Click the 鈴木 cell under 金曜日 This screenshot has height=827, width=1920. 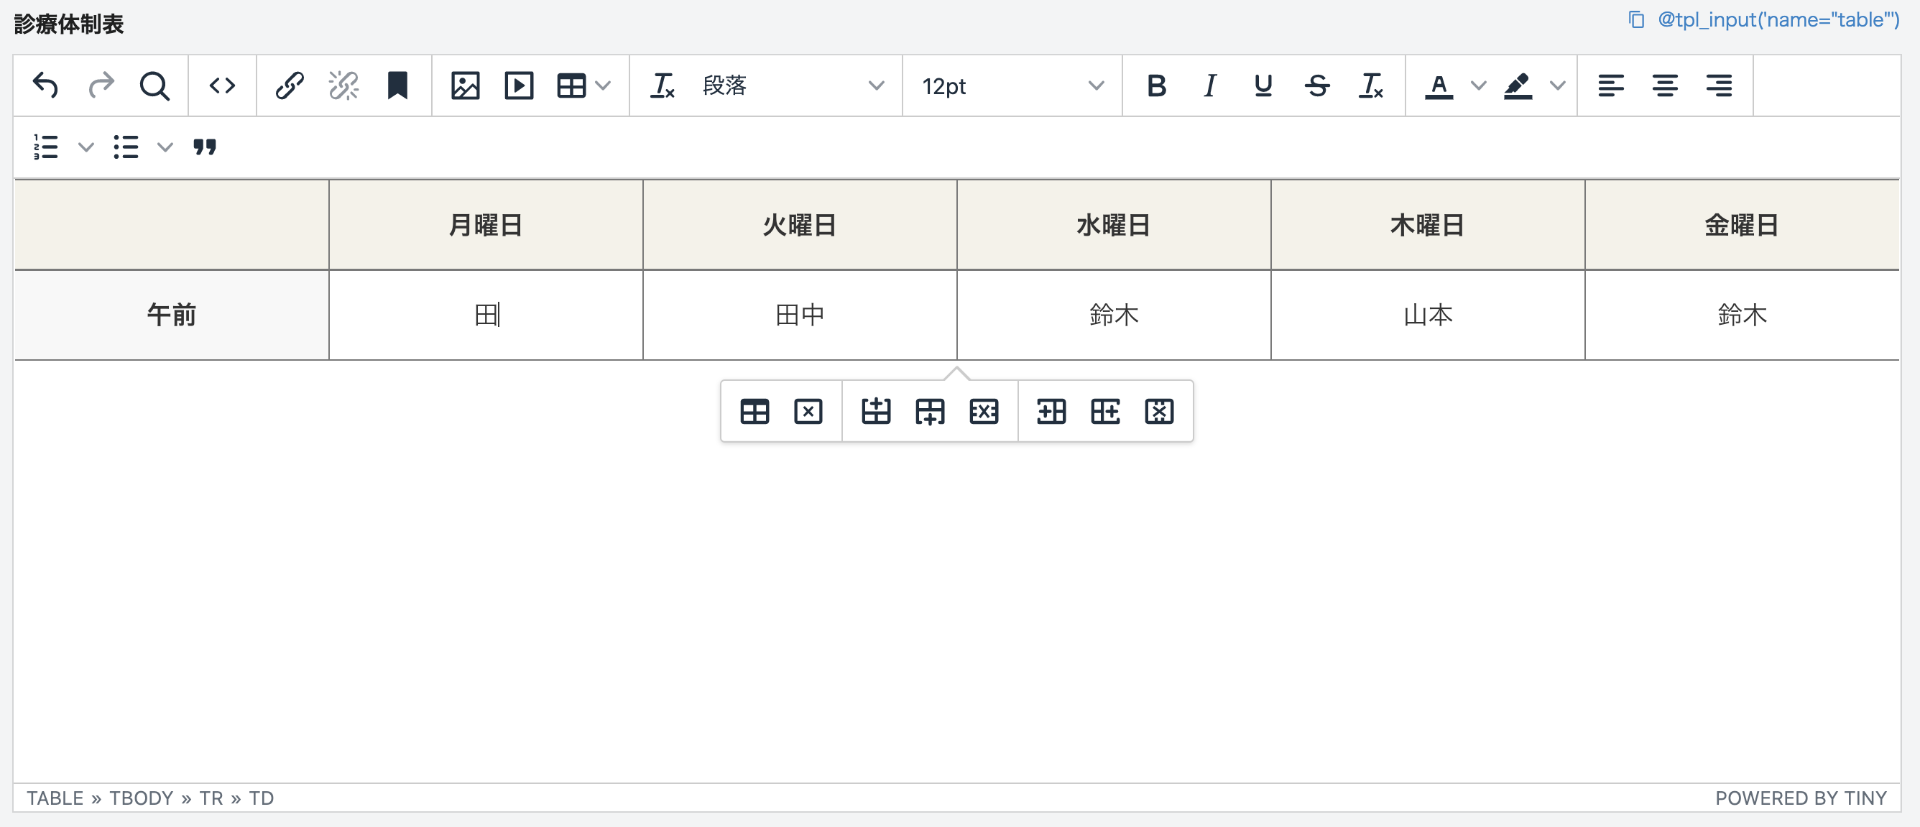(1742, 315)
